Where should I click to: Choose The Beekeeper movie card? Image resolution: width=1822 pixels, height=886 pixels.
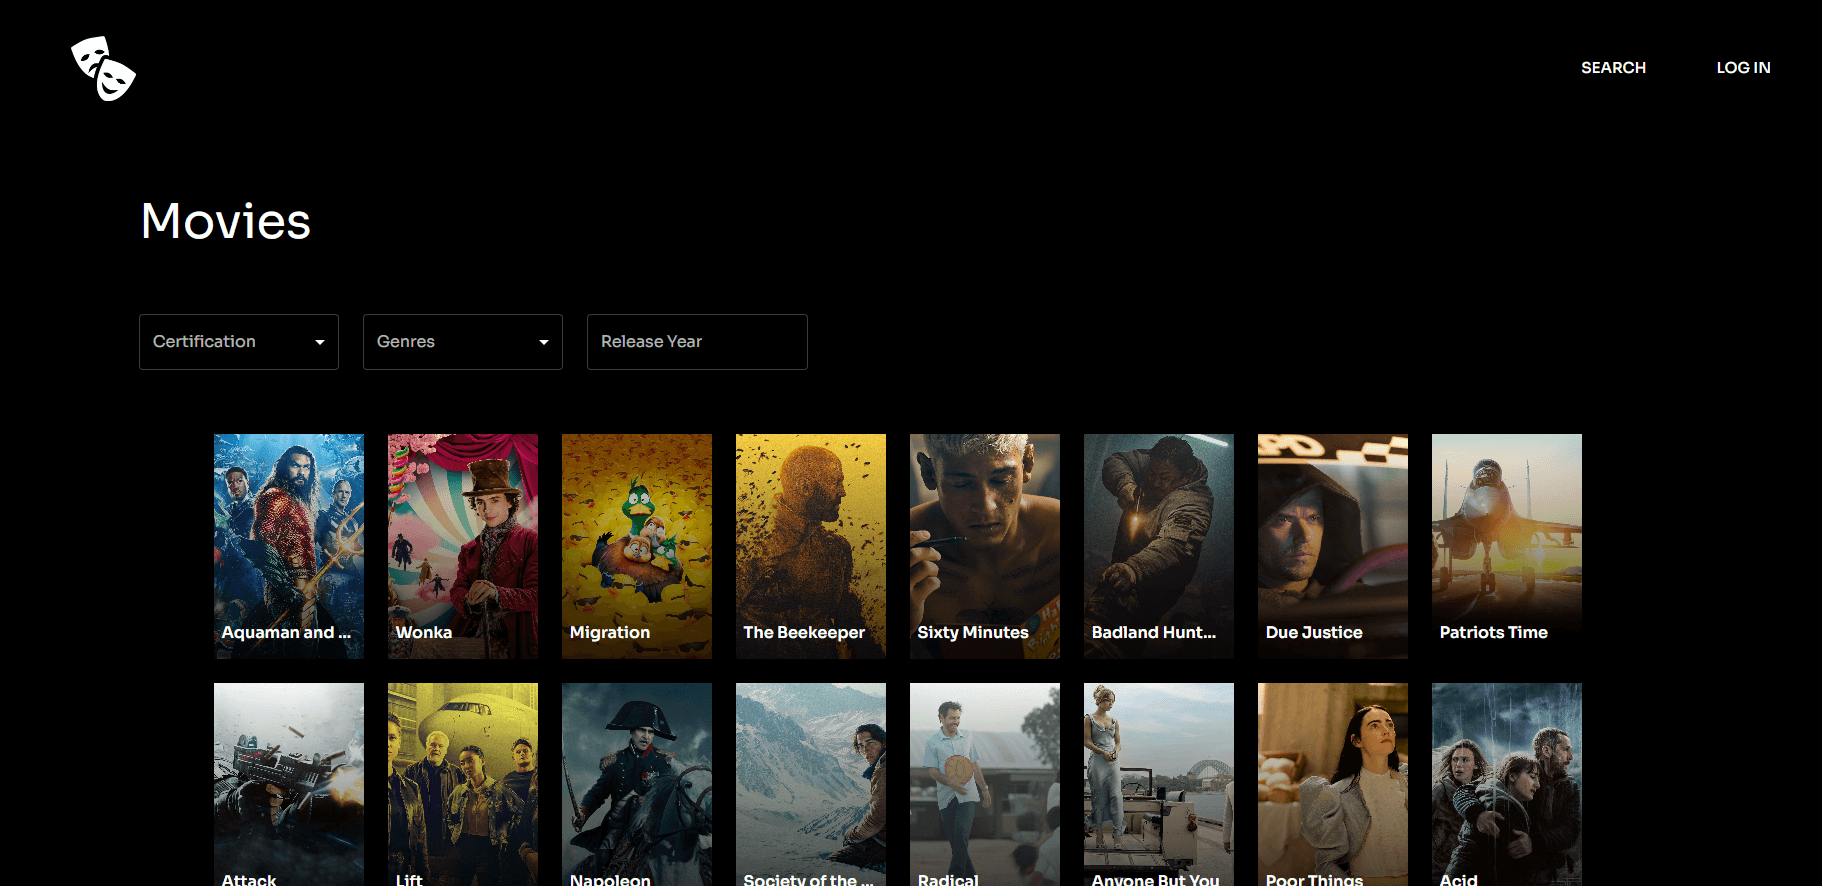(x=811, y=546)
